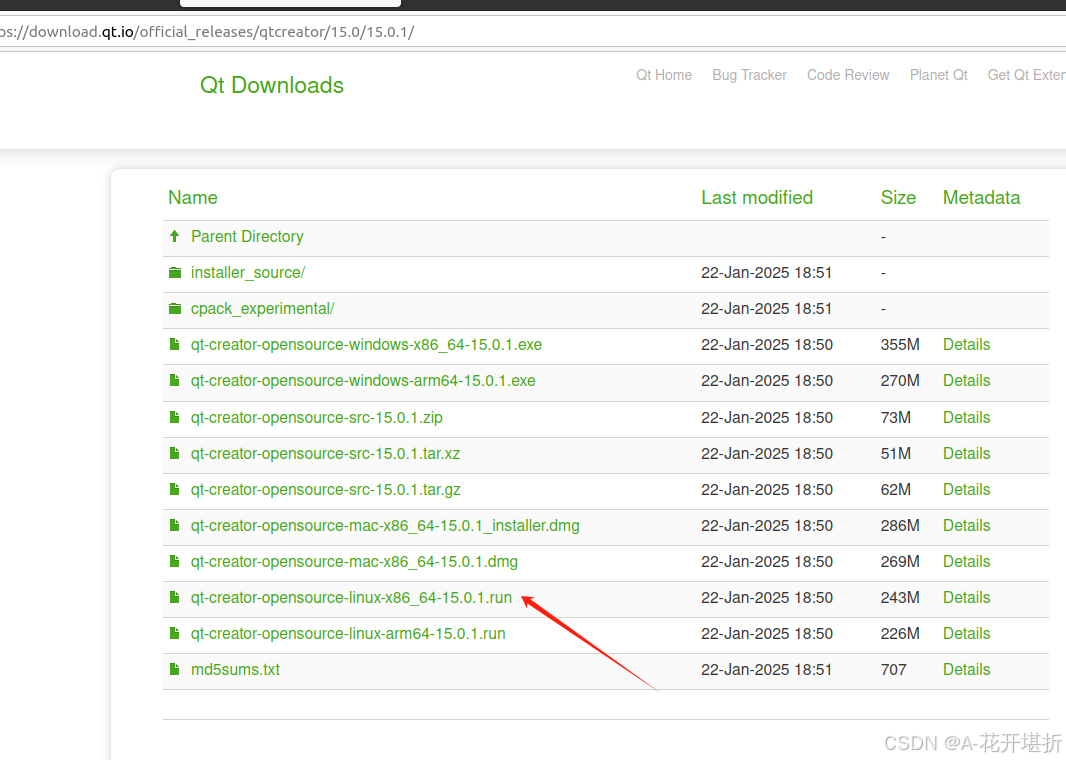This screenshot has height=760, width=1066.
Task: Open the cpack_experimental/ folder
Action: 262,309
